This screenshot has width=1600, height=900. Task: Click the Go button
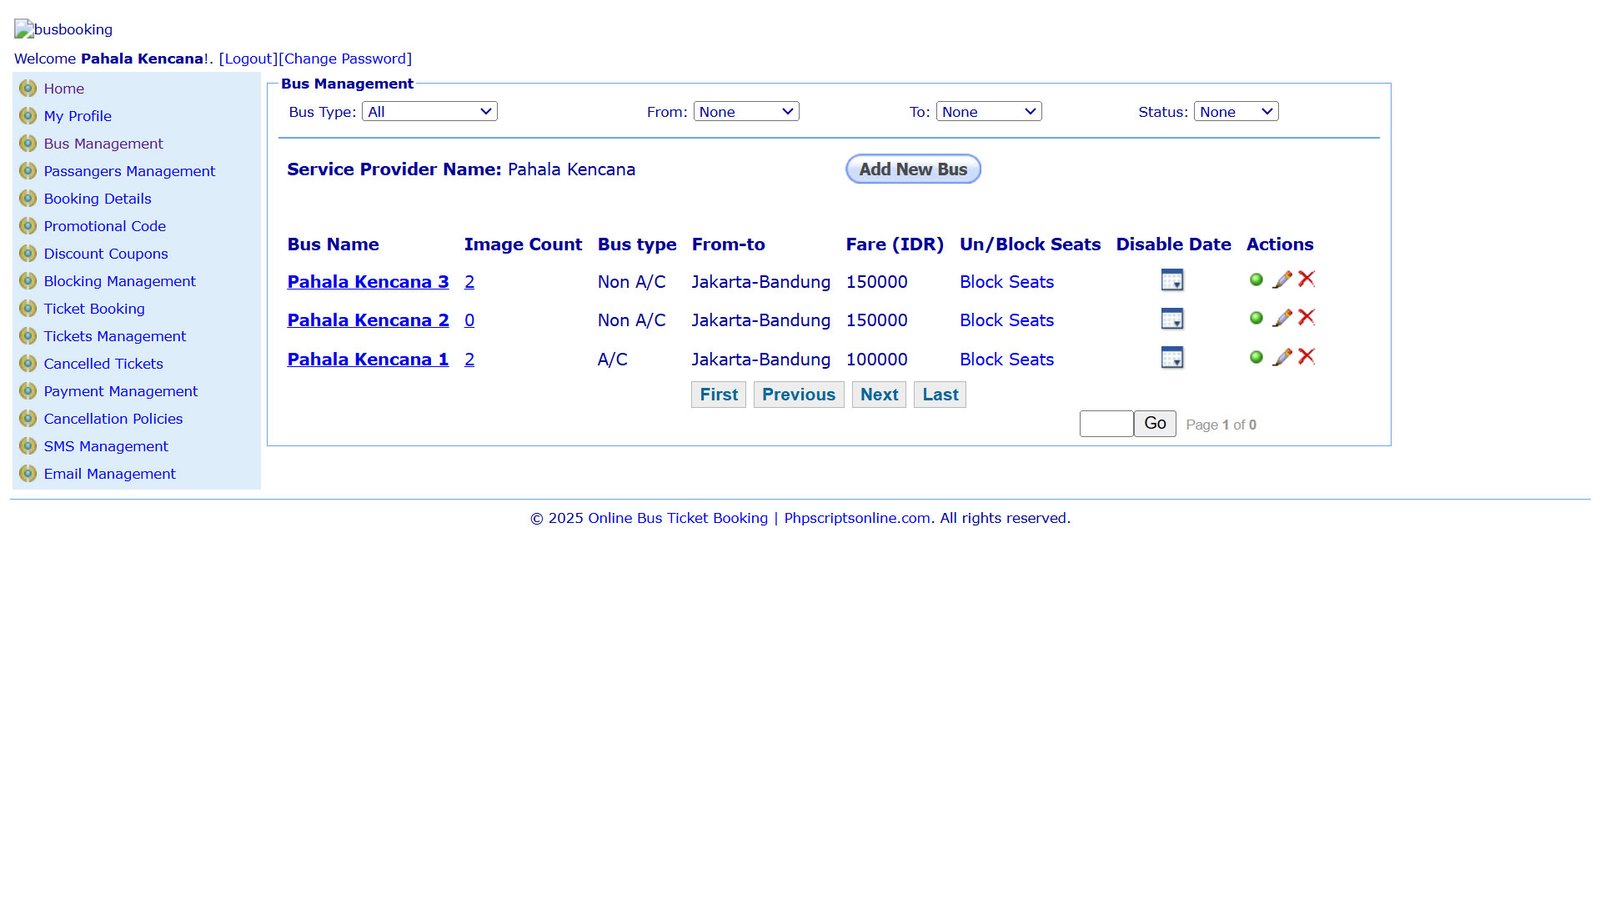click(x=1155, y=423)
